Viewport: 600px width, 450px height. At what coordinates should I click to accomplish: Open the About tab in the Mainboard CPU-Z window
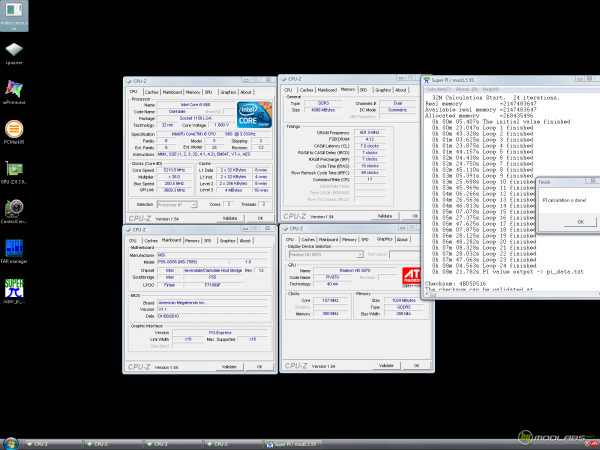coord(245,241)
